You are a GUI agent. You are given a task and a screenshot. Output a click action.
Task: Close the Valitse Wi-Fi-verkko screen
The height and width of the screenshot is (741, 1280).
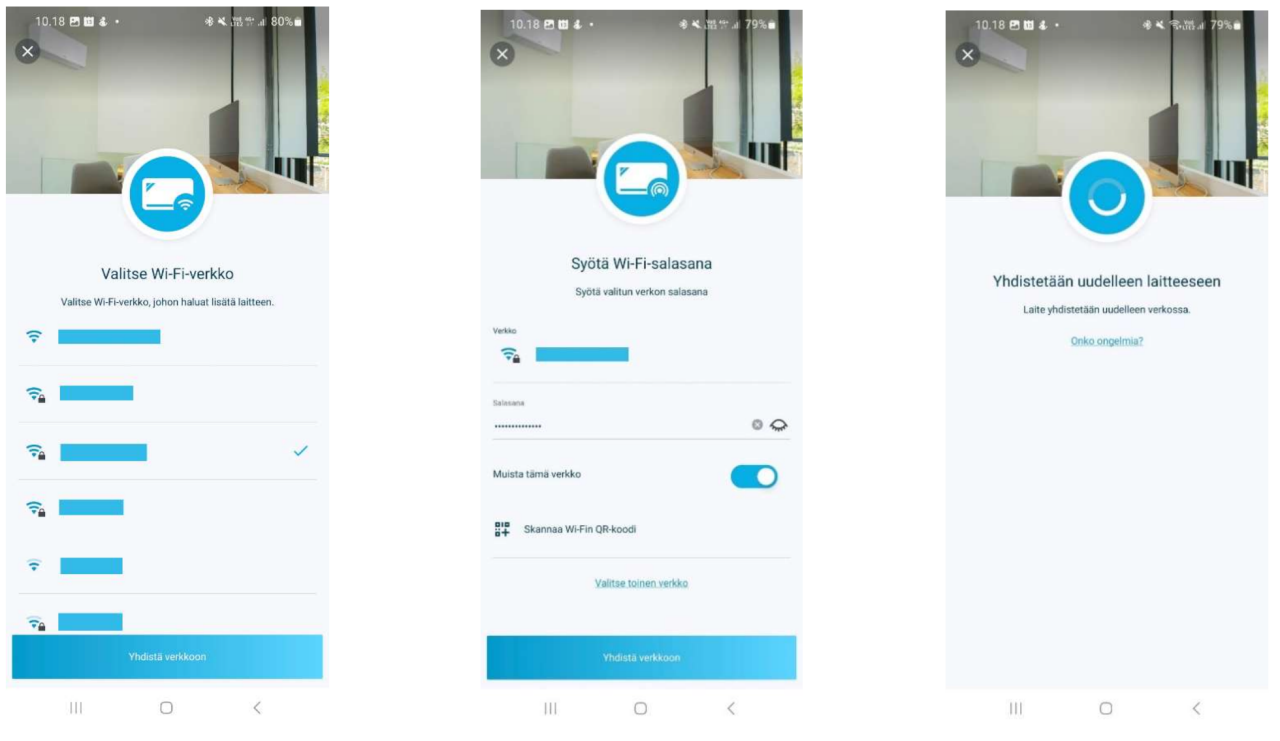[x=28, y=51]
